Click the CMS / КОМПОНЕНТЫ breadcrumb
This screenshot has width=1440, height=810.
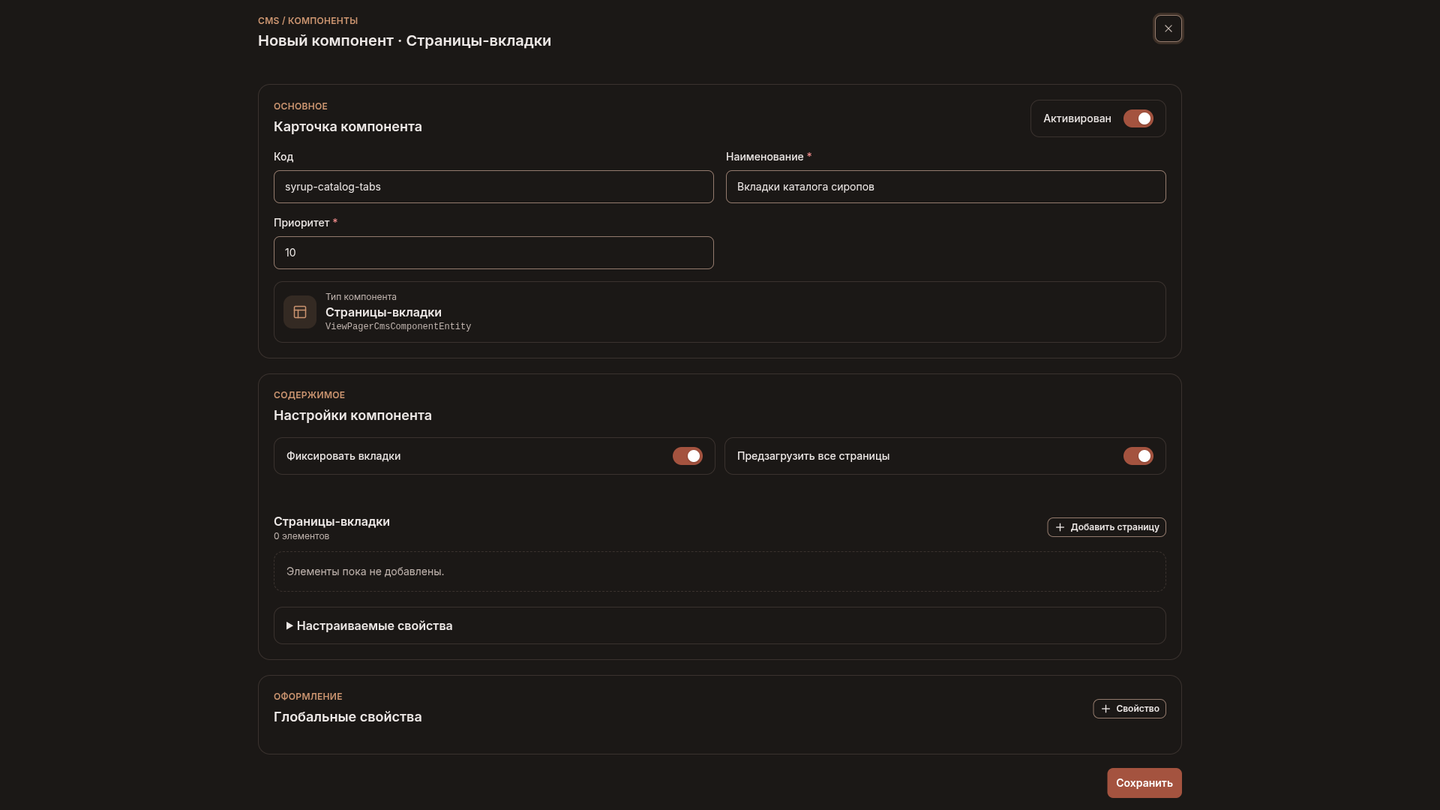[x=308, y=21]
